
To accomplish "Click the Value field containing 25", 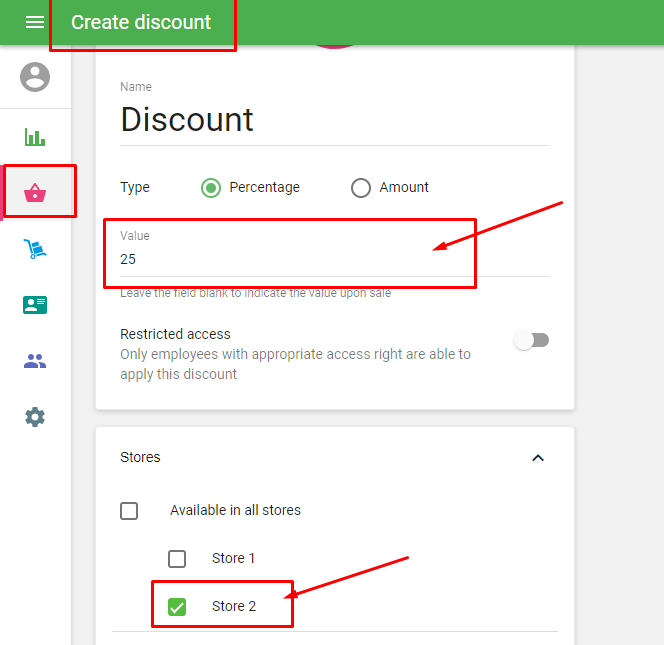I will tap(290, 259).
